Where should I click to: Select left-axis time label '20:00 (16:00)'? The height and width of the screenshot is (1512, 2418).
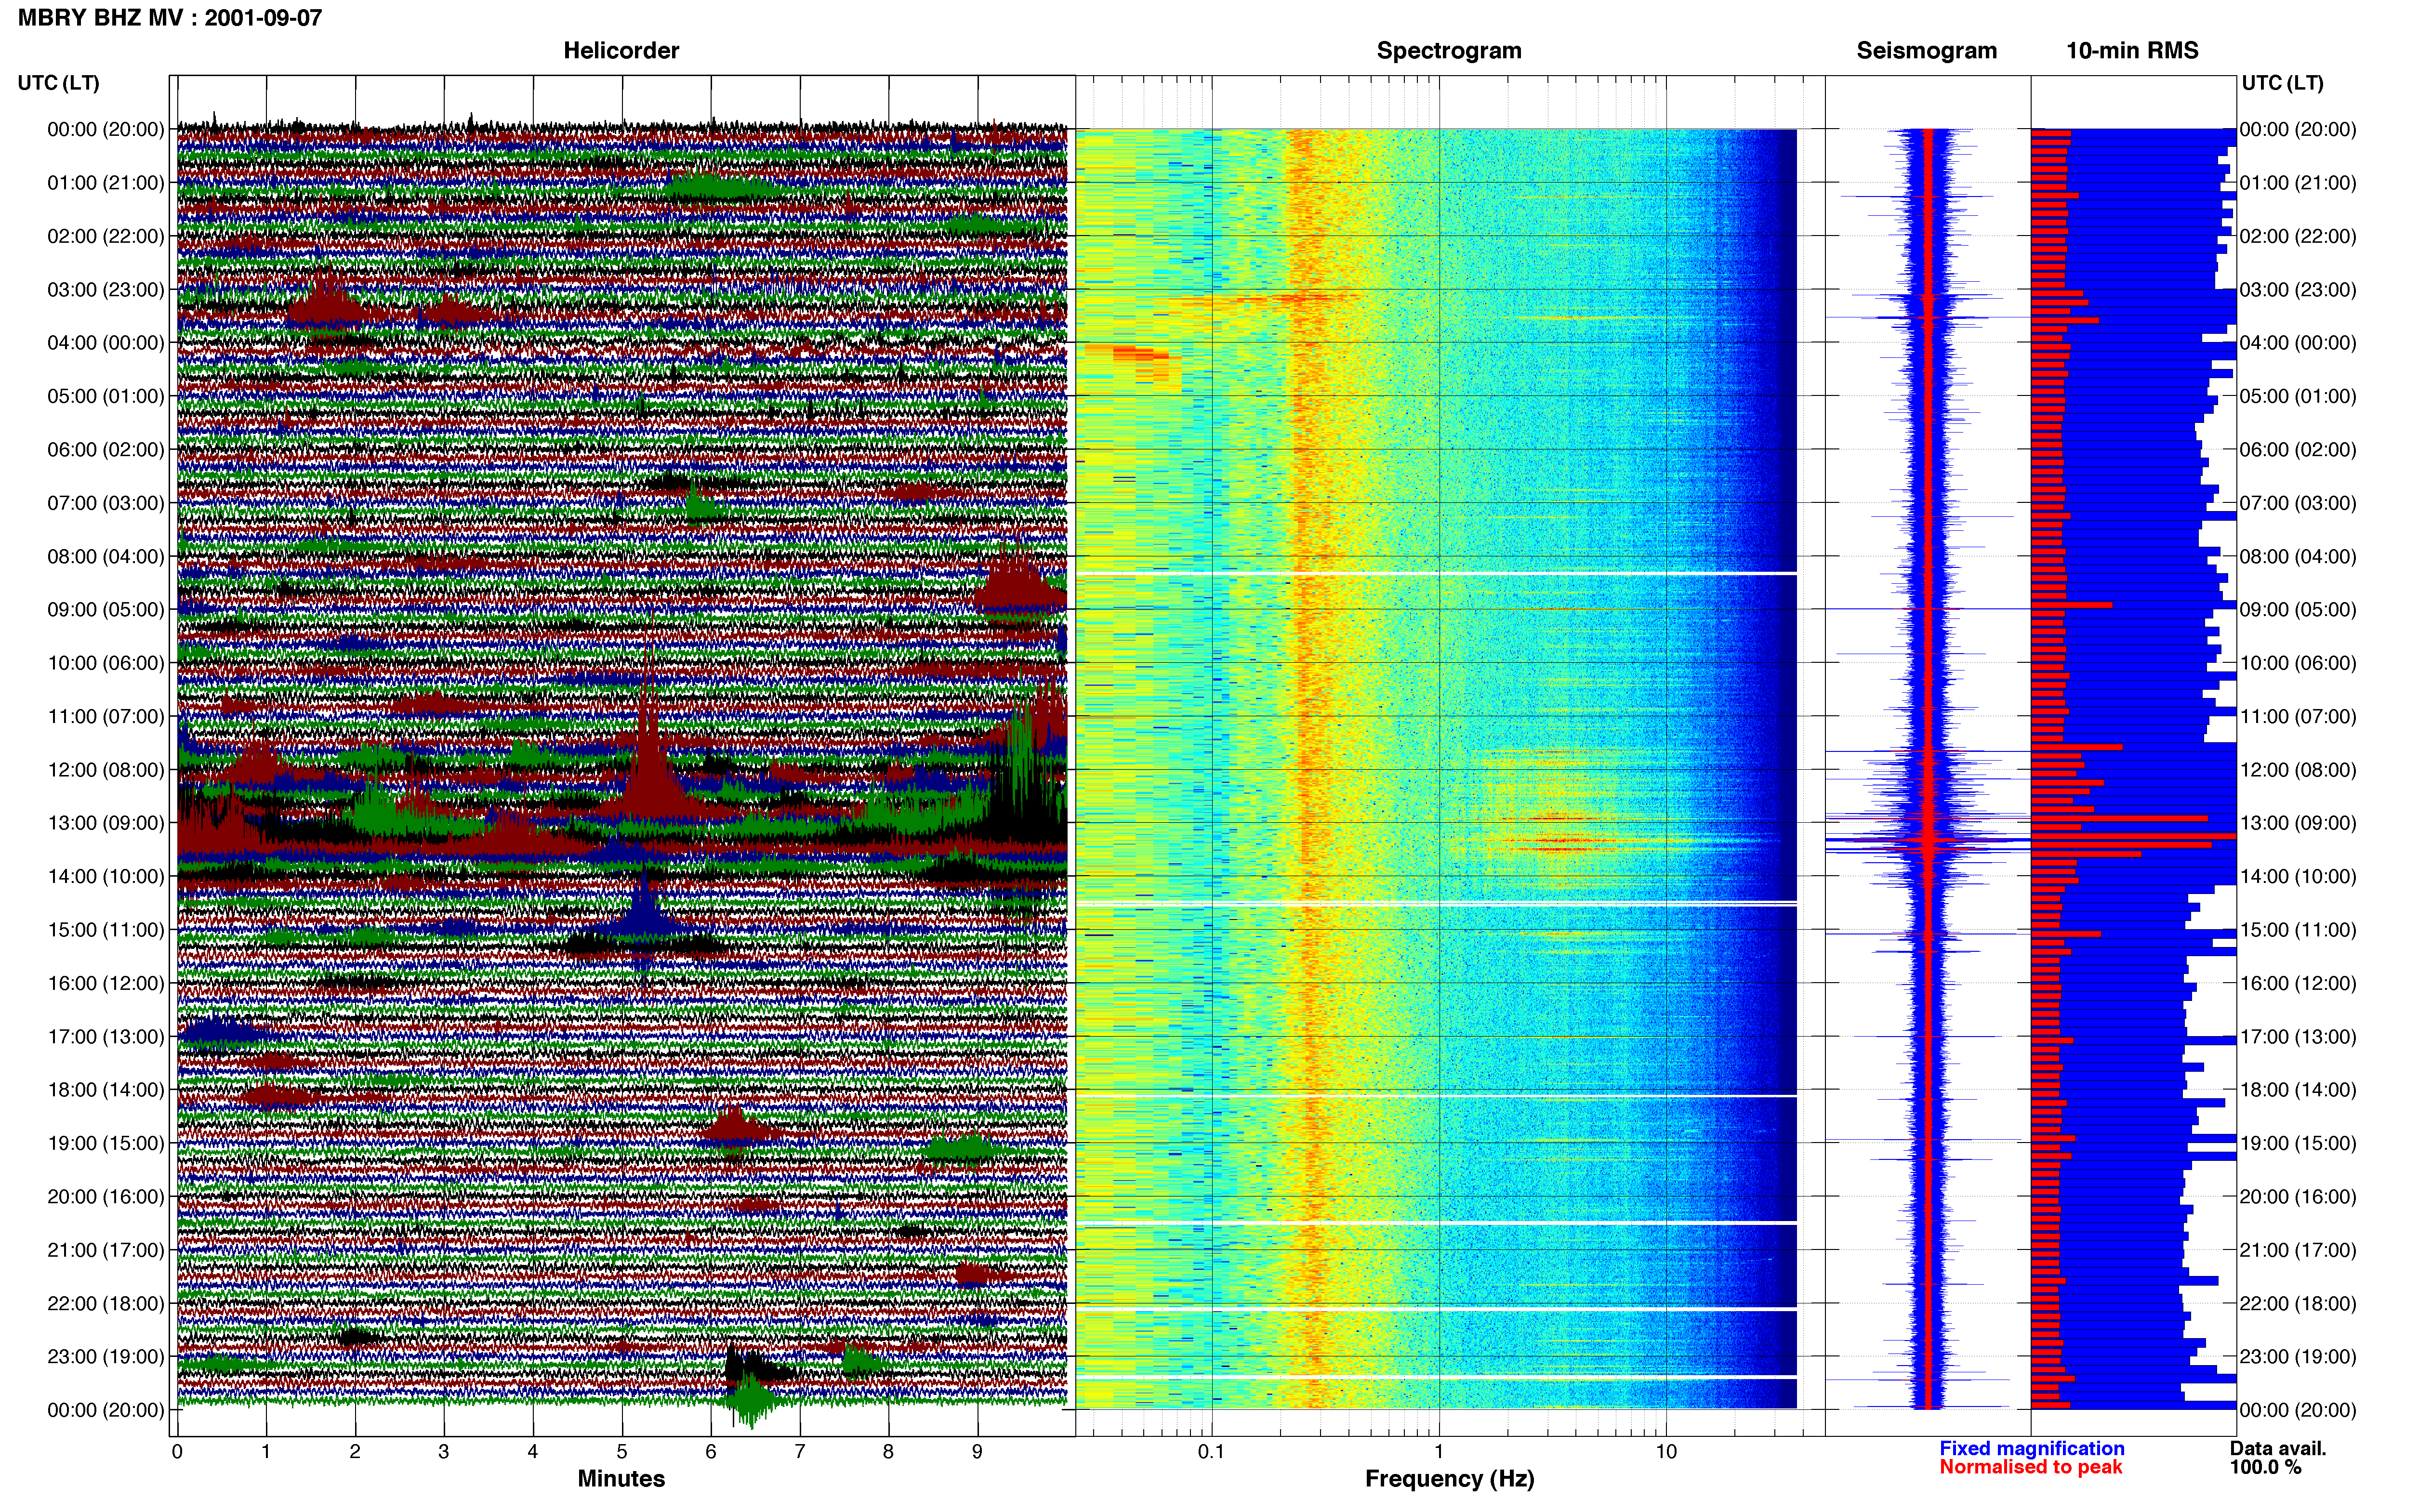pyautogui.click(x=106, y=1197)
